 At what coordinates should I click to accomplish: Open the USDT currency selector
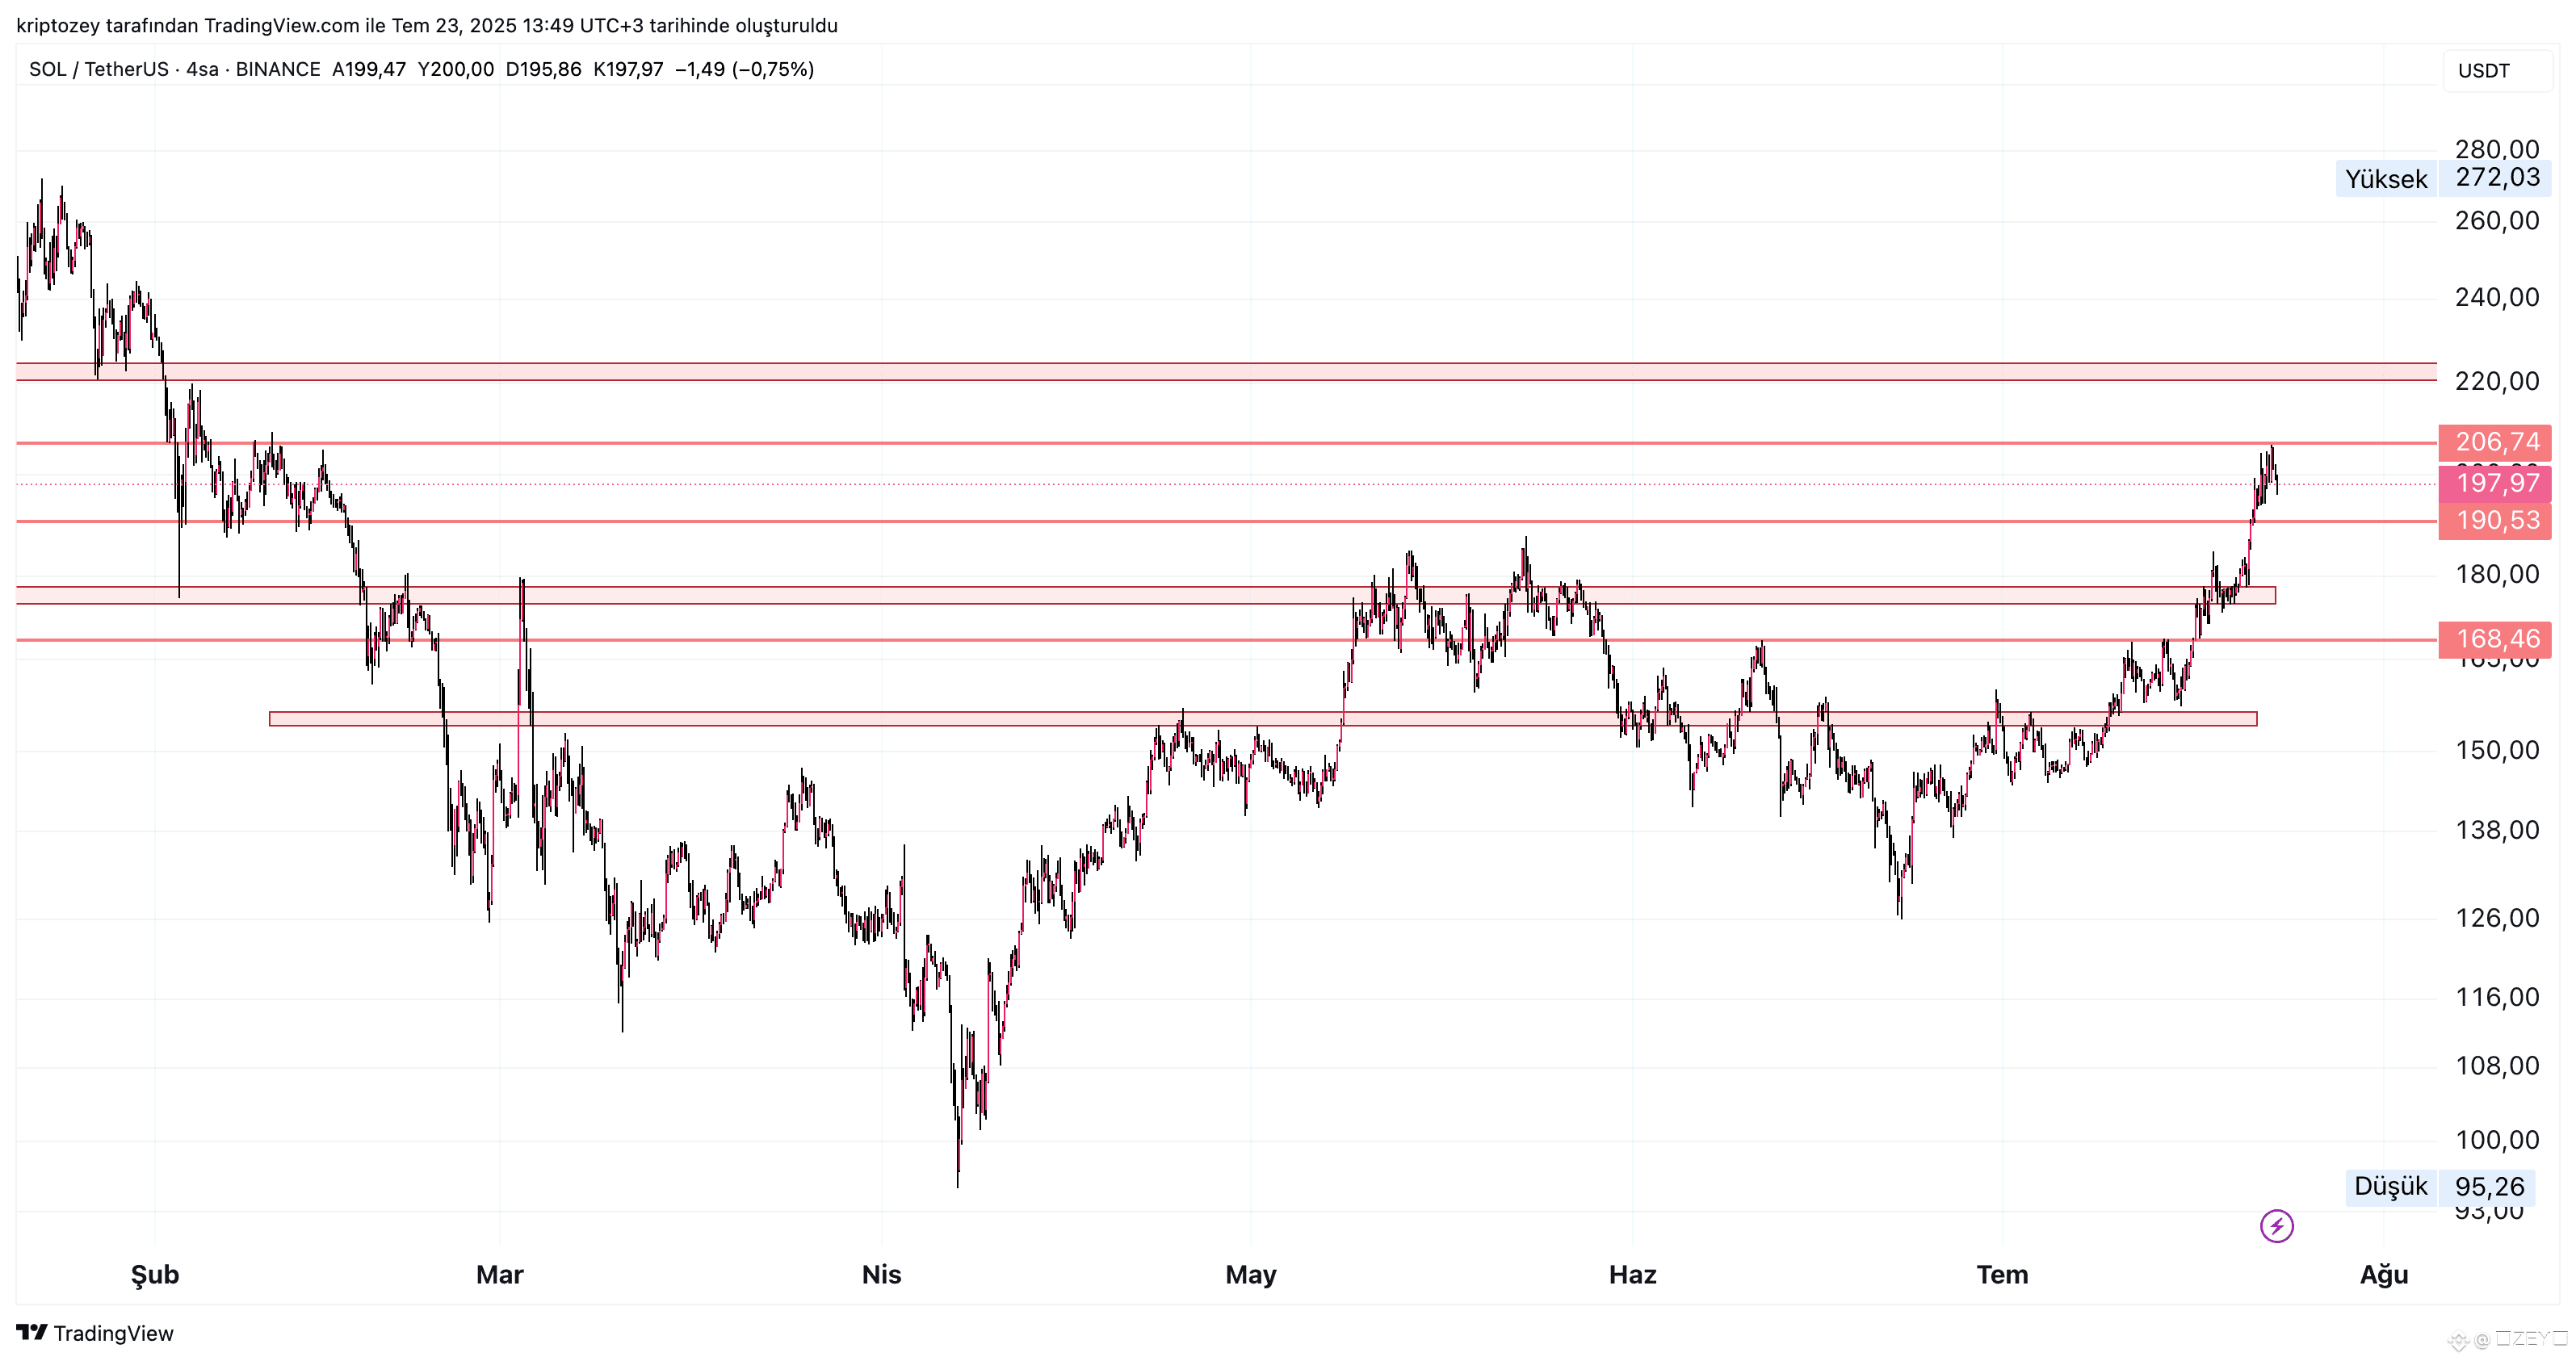[2497, 71]
